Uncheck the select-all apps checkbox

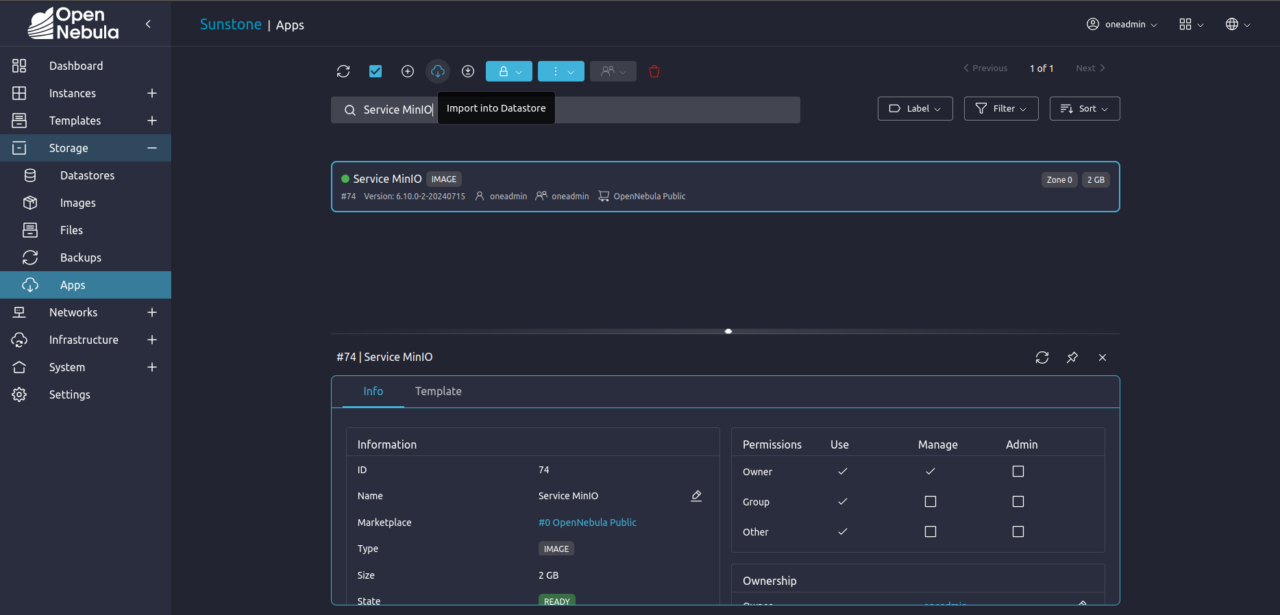point(375,71)
